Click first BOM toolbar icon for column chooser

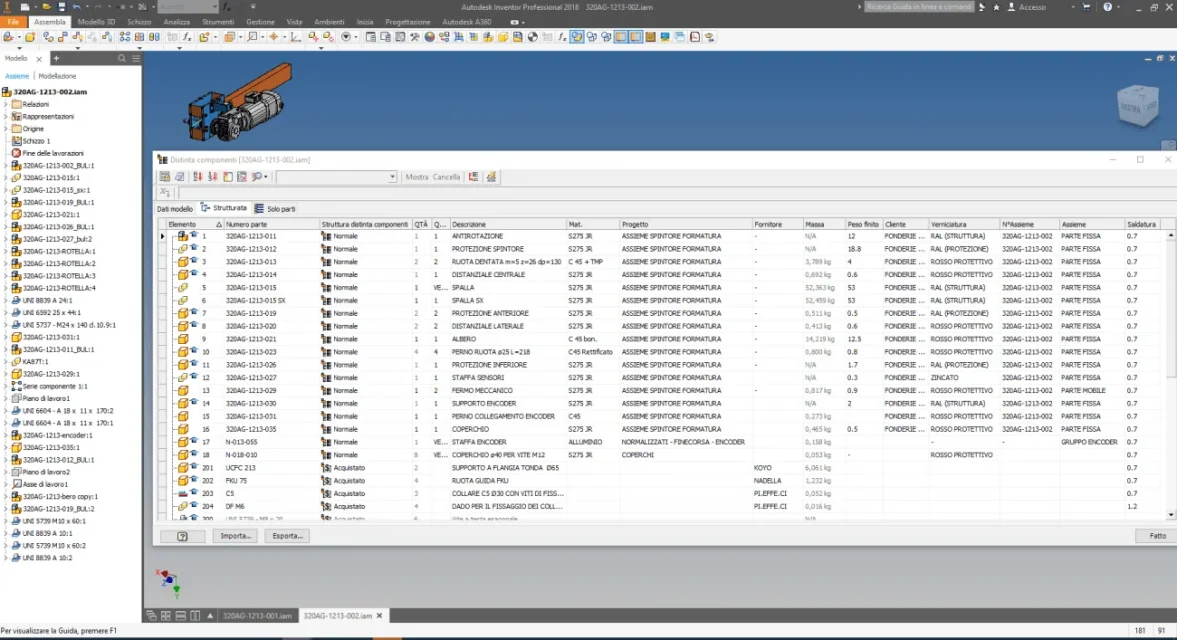click(165, 177)
